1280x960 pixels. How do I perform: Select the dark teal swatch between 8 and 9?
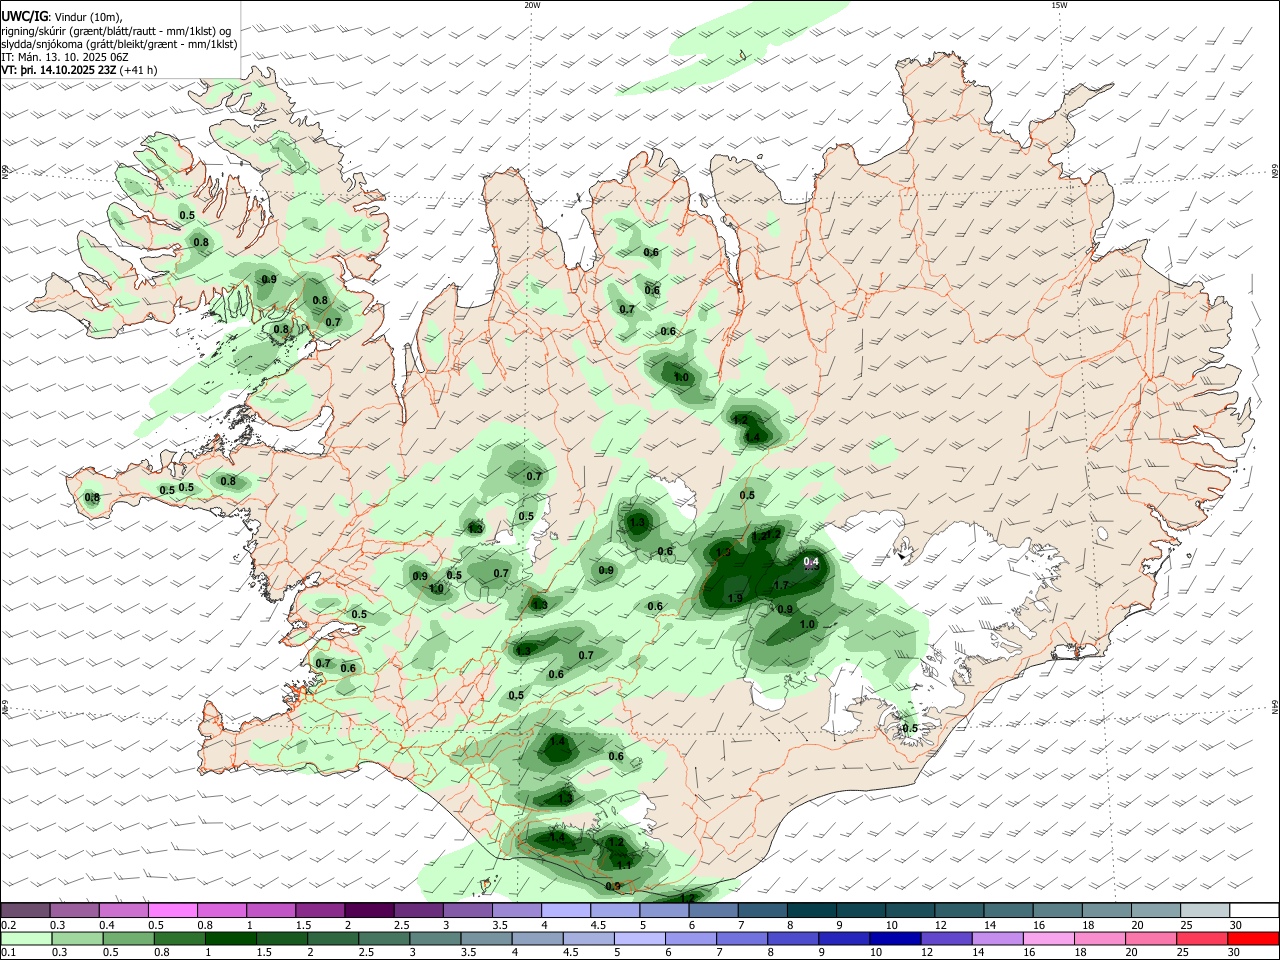[x=811, y=910]
